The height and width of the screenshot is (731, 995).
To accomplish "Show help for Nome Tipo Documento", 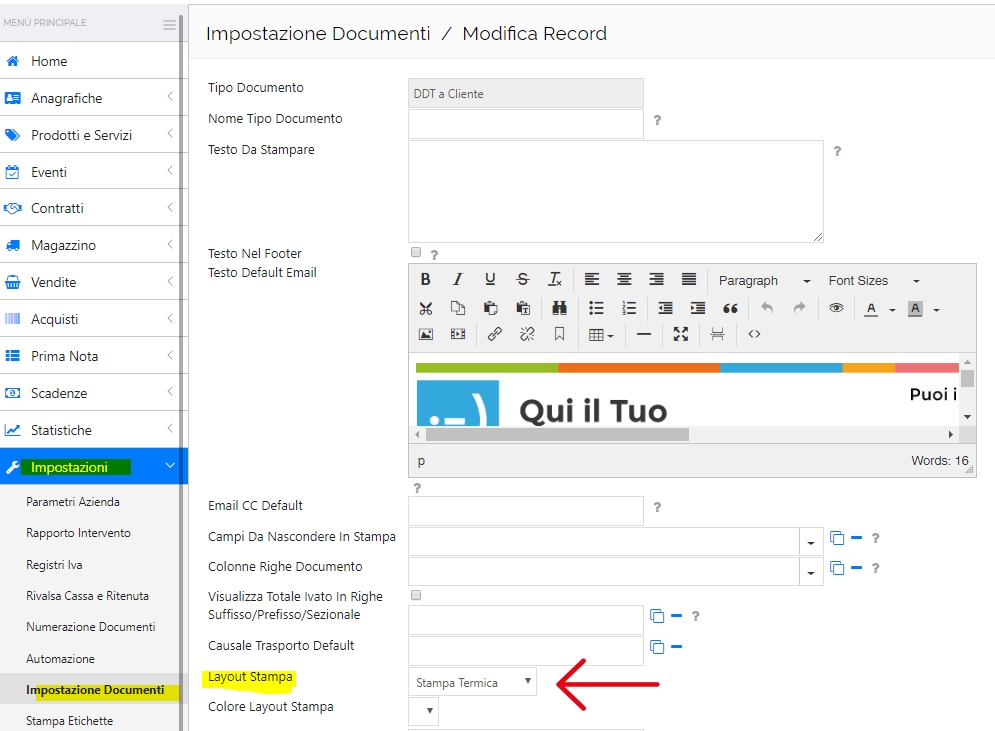I will [657, 120].
